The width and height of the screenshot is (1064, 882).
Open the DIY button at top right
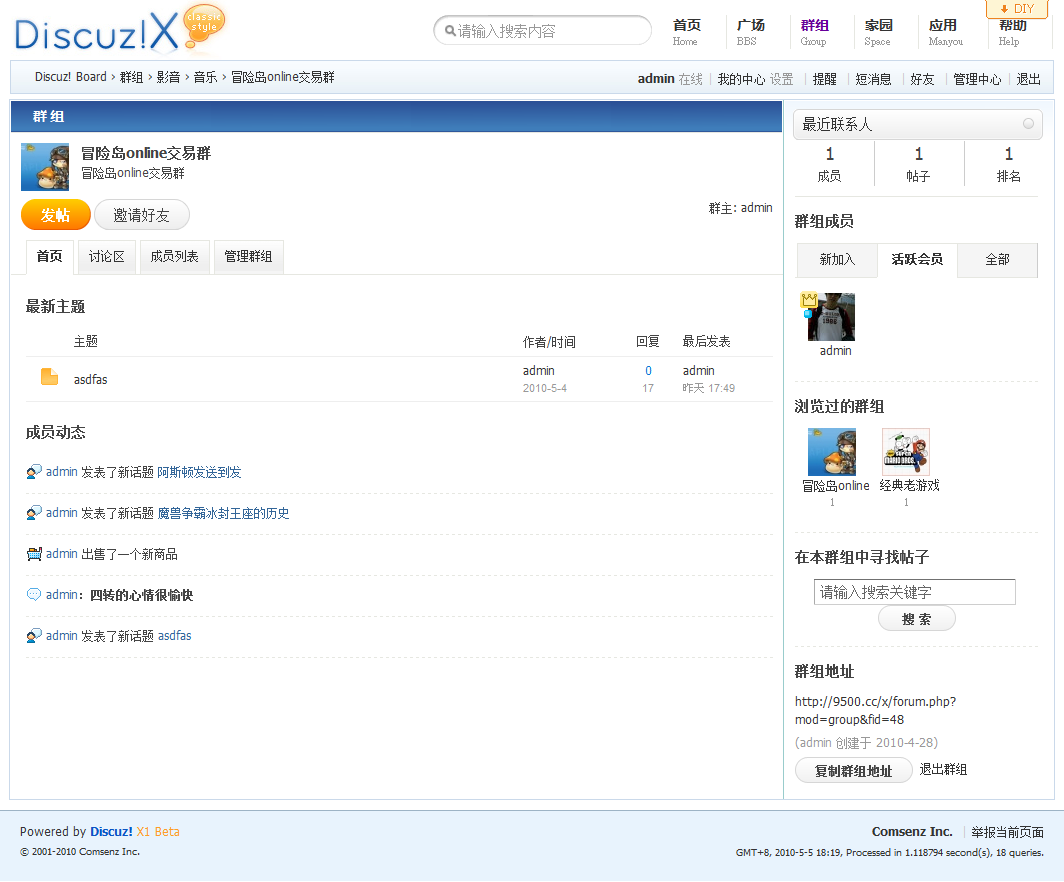[1018, 9]
